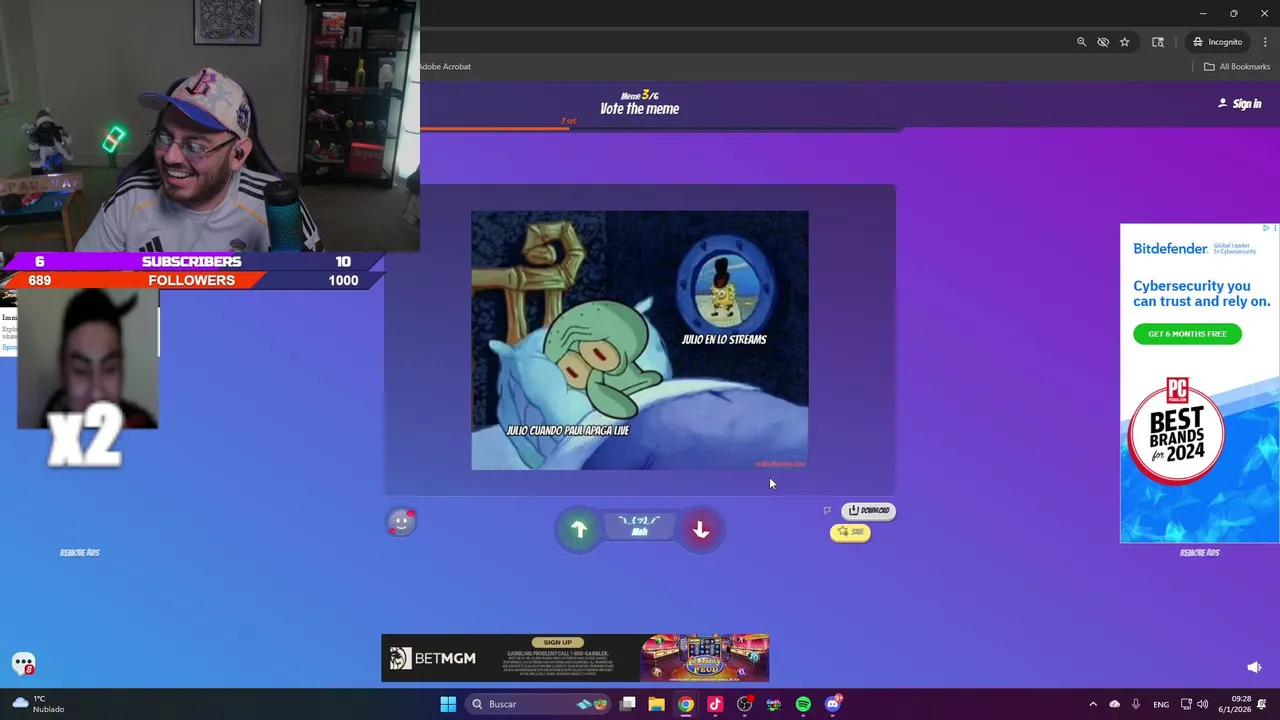Image resolution: width=1280 pixels, height=720 pixels.
Task: Open Task View on the taskbar
Action: (628, 704)
